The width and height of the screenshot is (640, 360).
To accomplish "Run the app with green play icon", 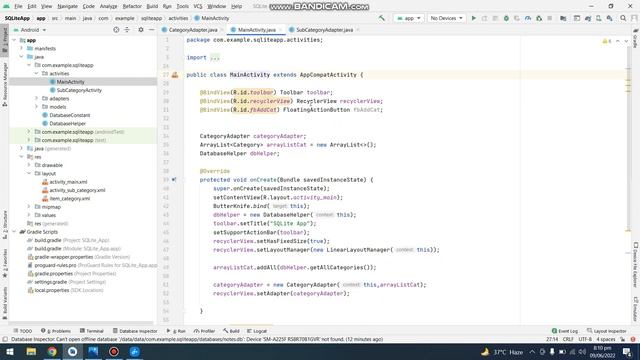I will [x=473, y=18].
